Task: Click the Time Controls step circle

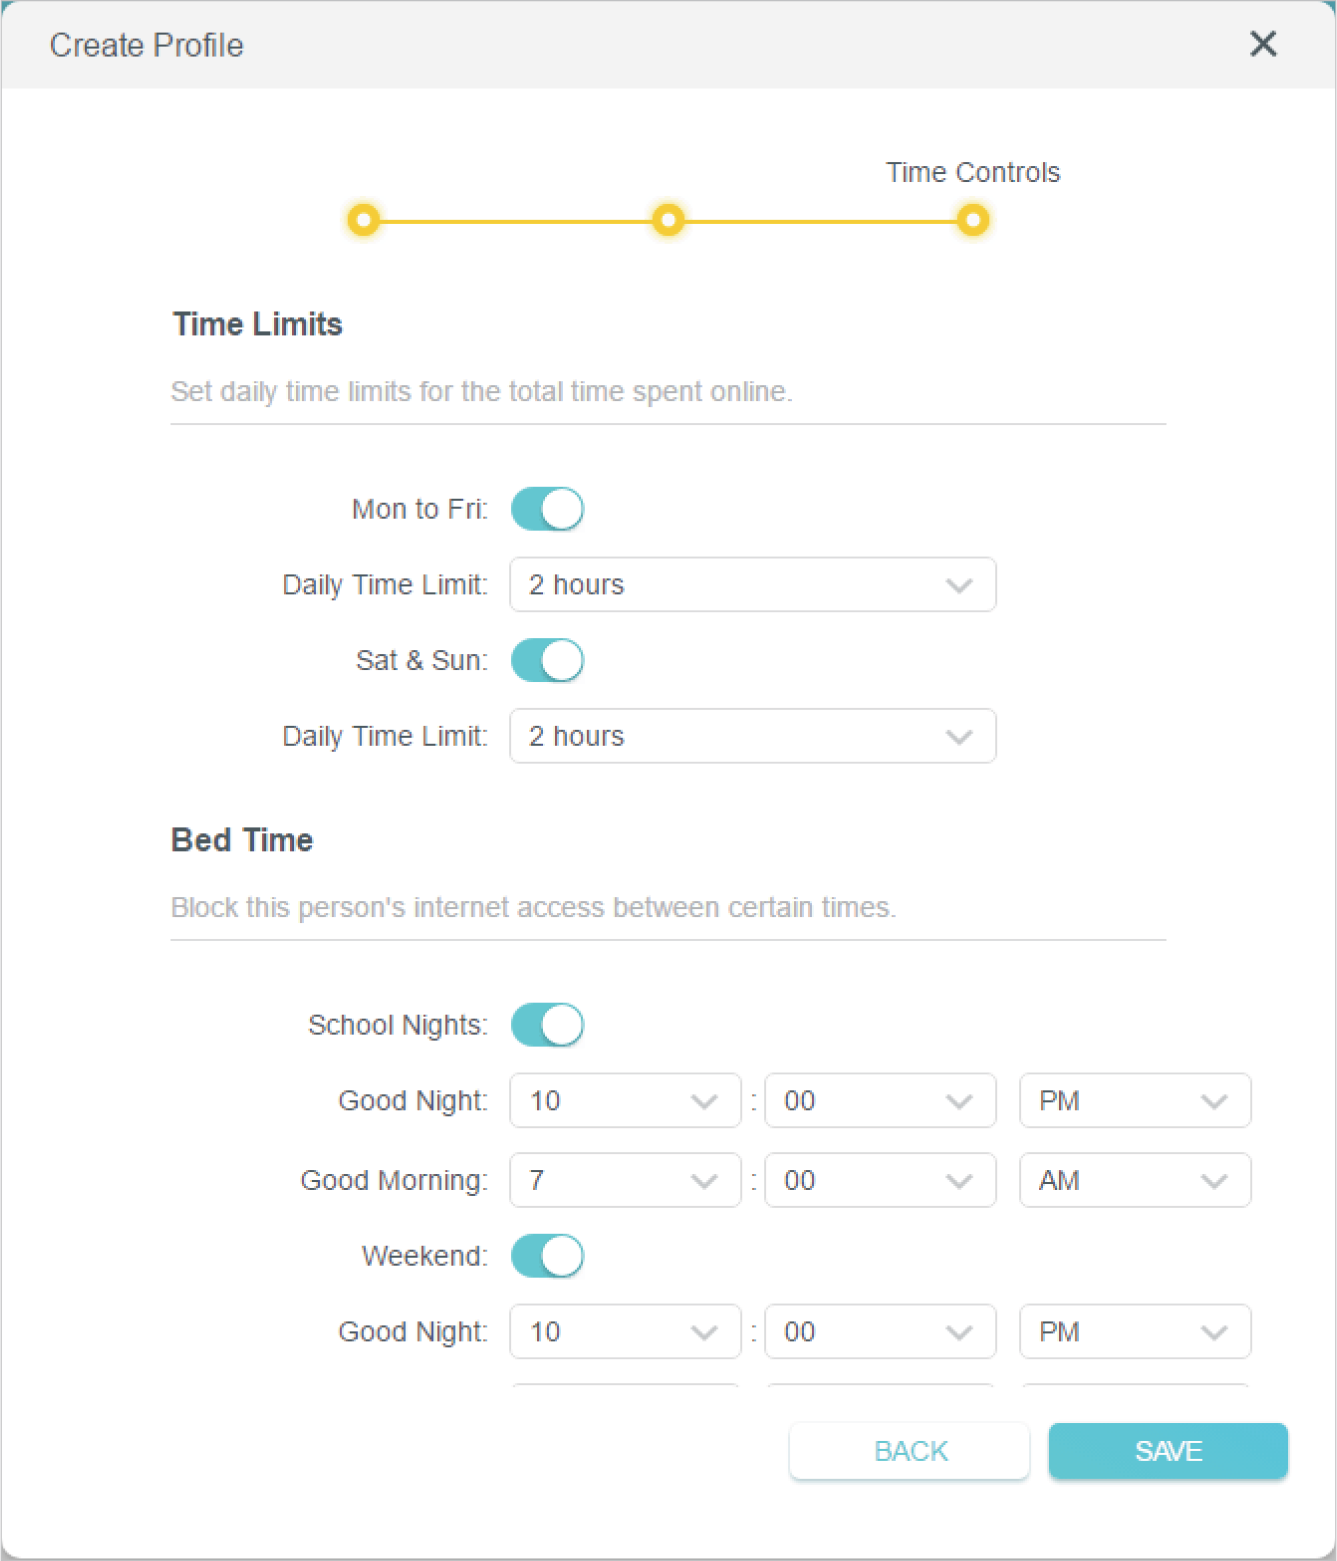Action: pos(972,219)
